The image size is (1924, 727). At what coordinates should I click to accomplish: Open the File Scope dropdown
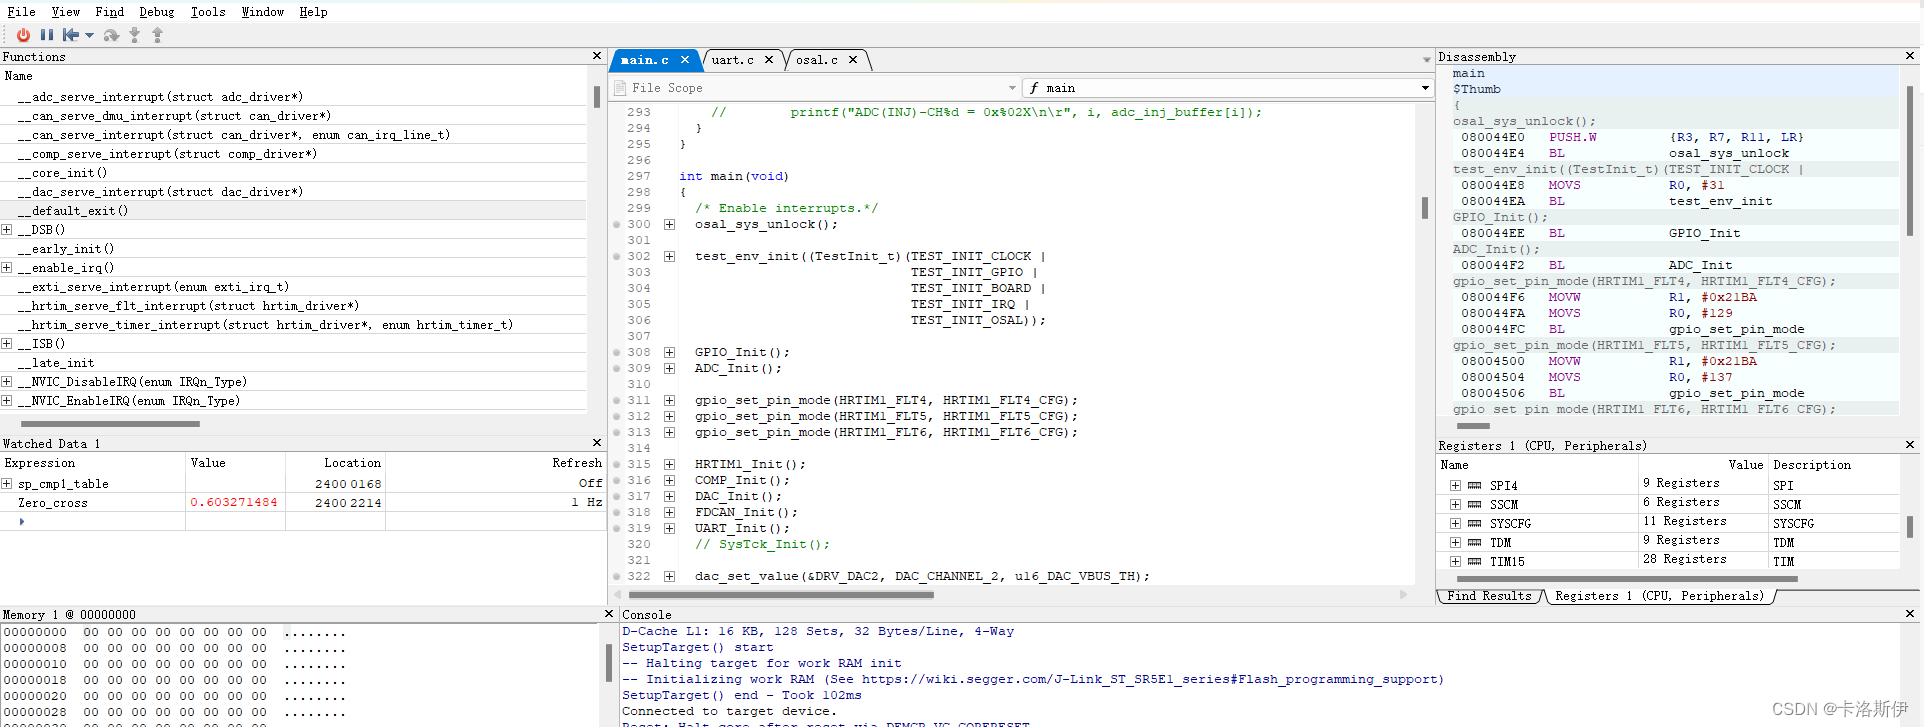(x=1012, y=88)
